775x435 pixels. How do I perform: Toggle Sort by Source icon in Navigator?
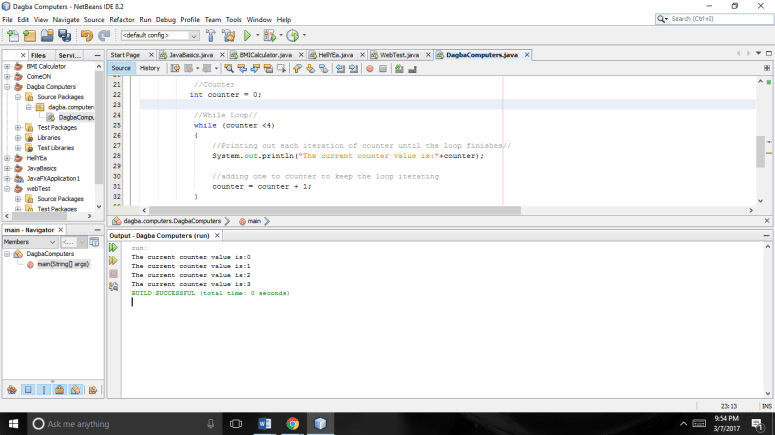point(92,390)
